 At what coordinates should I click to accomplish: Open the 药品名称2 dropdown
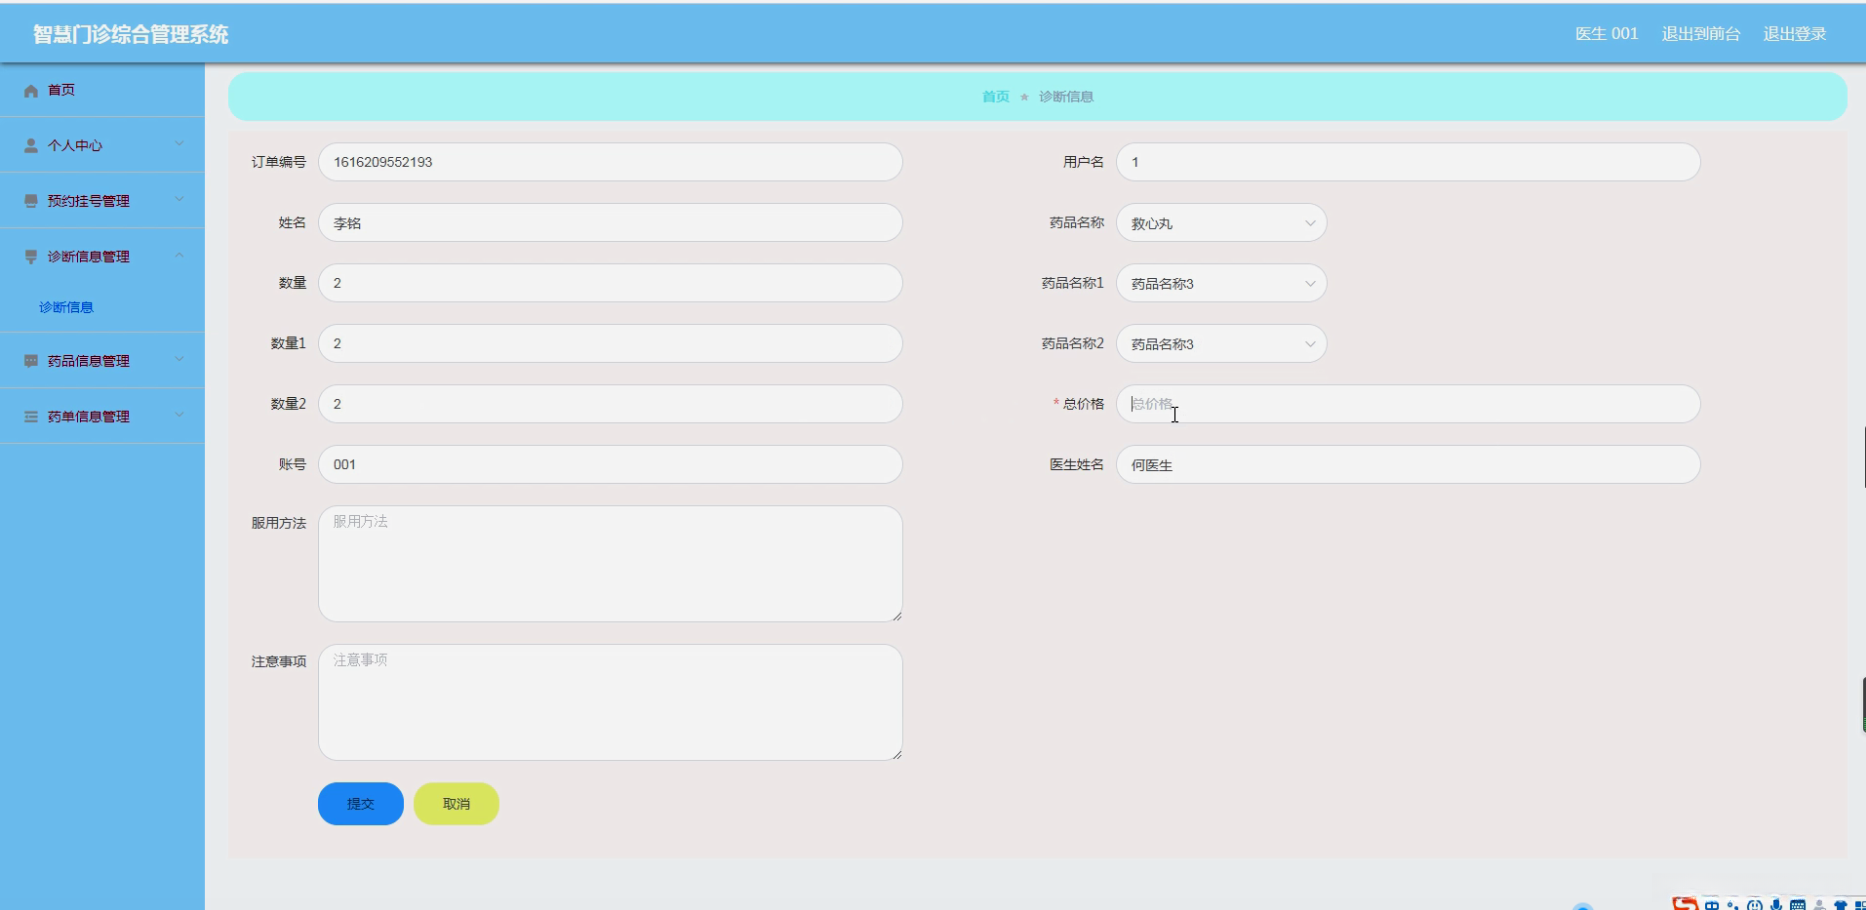(1221, 344)
